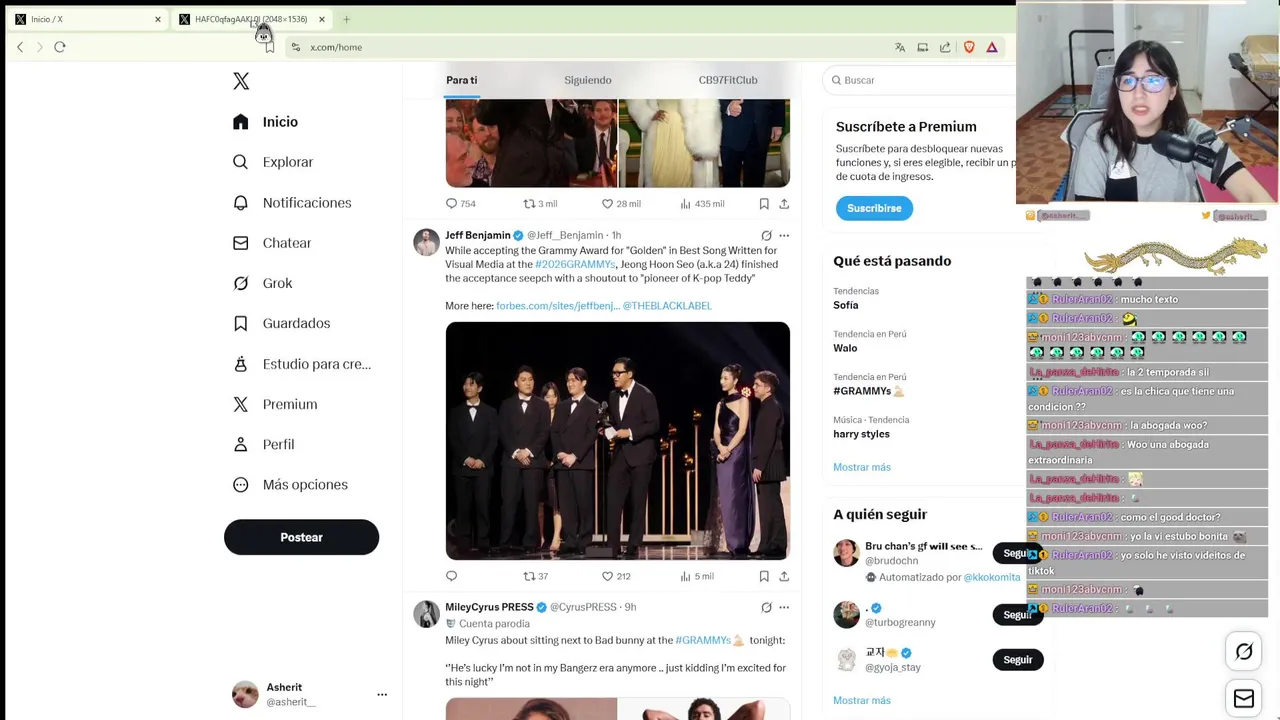Open Notificaciones in sidebar
This screenshot has width=1280, height=720.
click(x=292, y=203)
